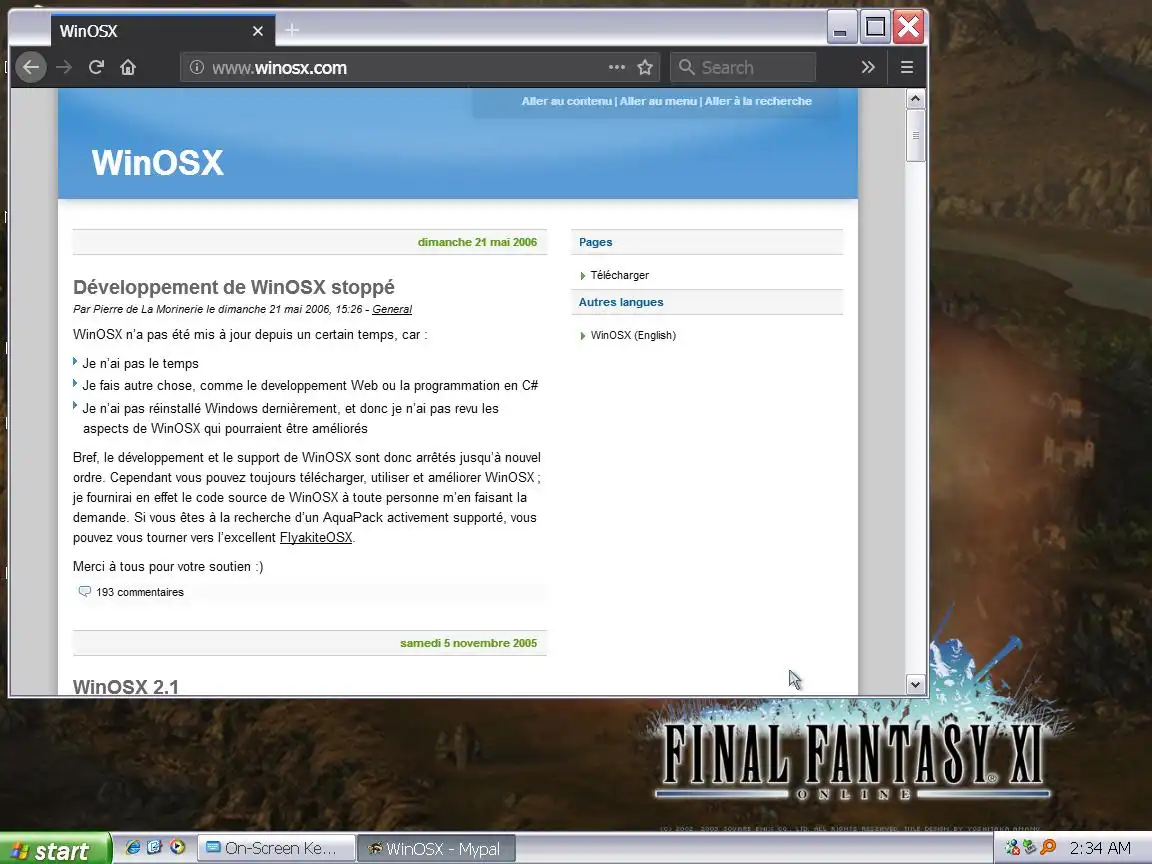Click the 2:34 AM system clock
This screenshot has width=1152, height=864.
[x=1101, y=849]
